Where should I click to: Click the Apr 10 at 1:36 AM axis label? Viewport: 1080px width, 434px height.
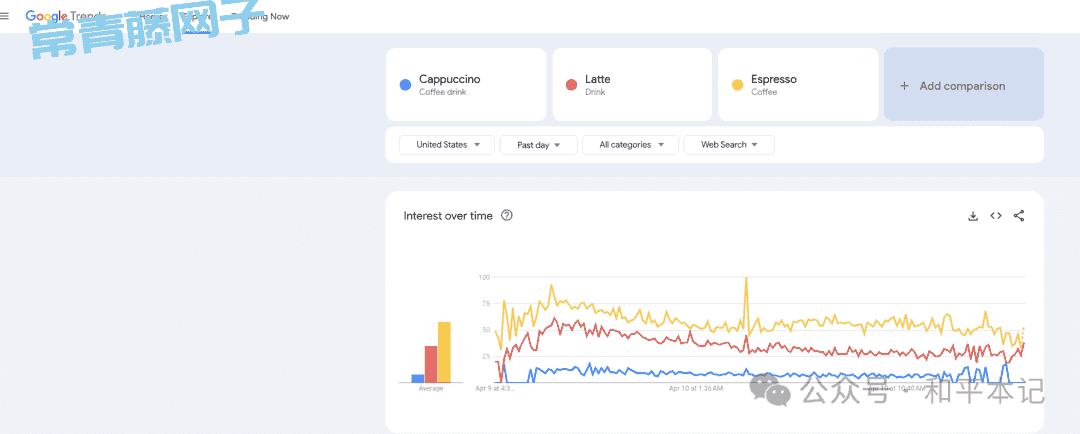696,389
